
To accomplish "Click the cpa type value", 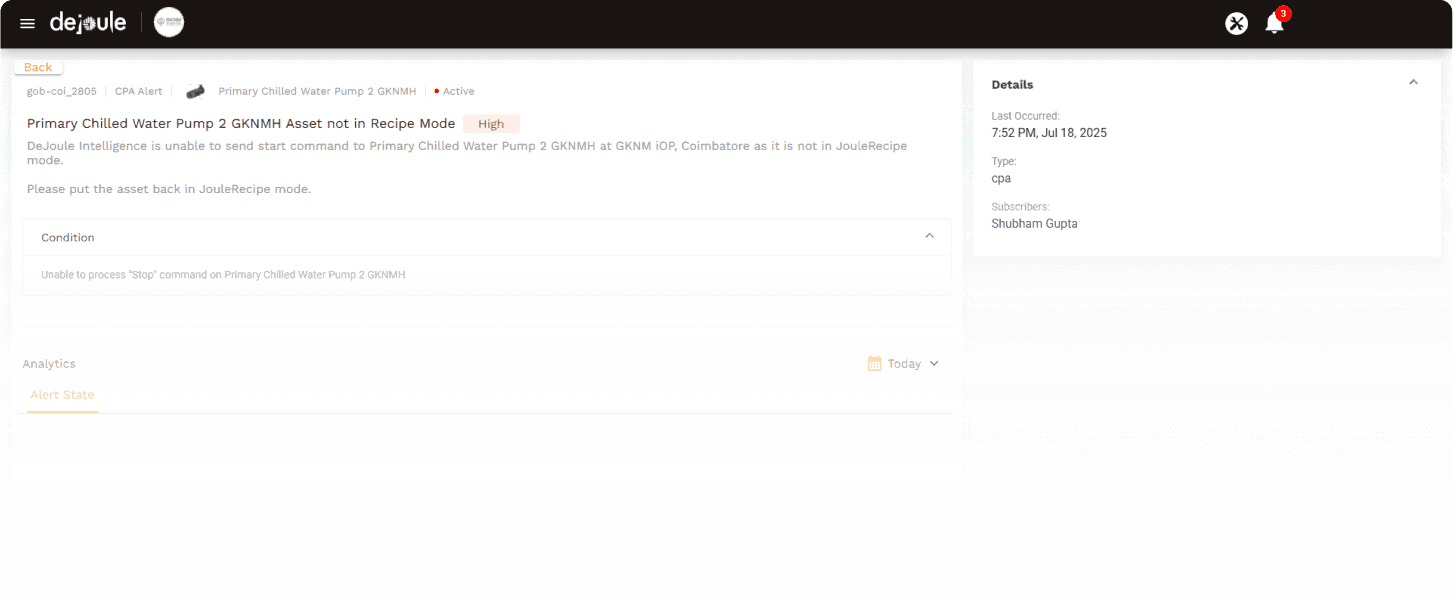I will coord(1001,179).
